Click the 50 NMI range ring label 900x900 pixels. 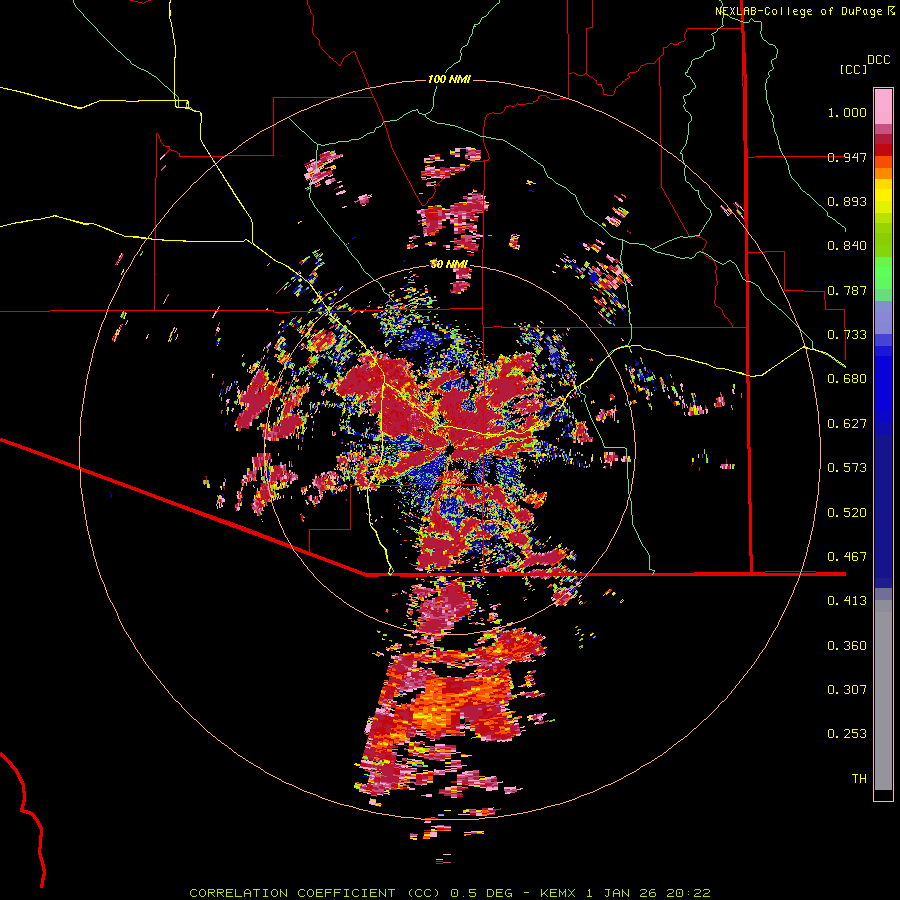click(x=449, y=264)
